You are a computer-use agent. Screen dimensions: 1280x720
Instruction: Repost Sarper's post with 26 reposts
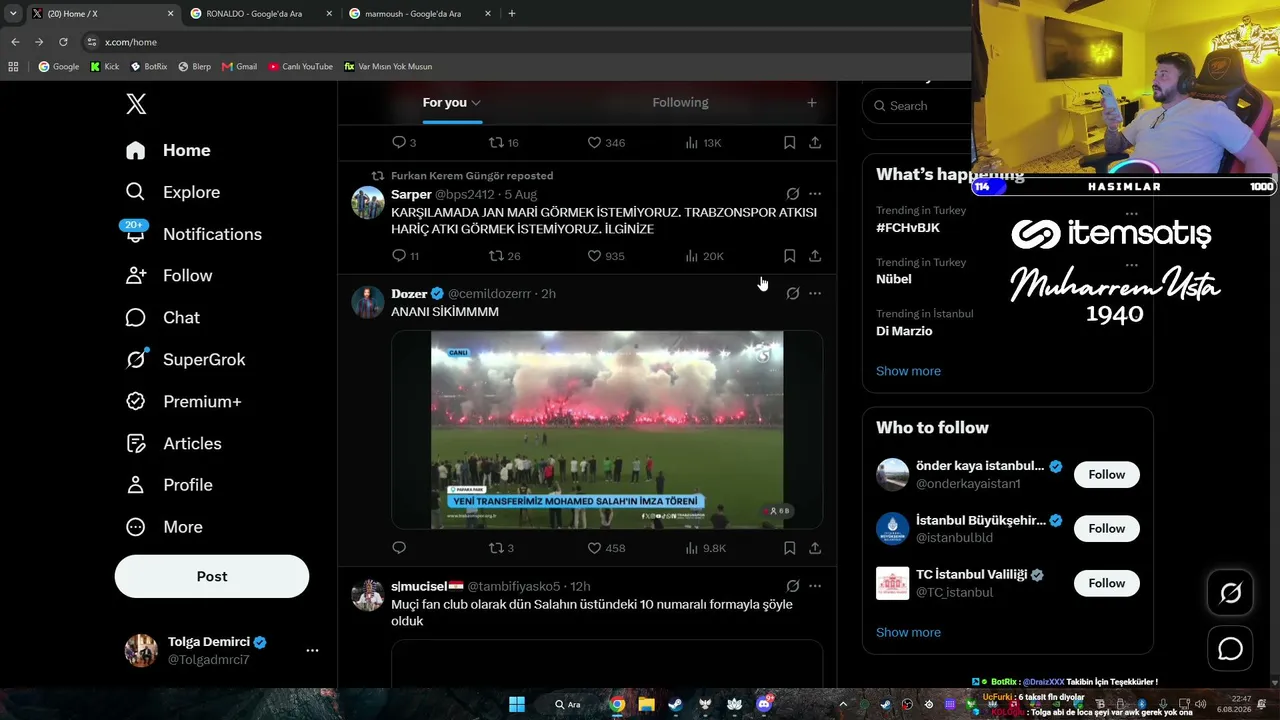point(505,256)
